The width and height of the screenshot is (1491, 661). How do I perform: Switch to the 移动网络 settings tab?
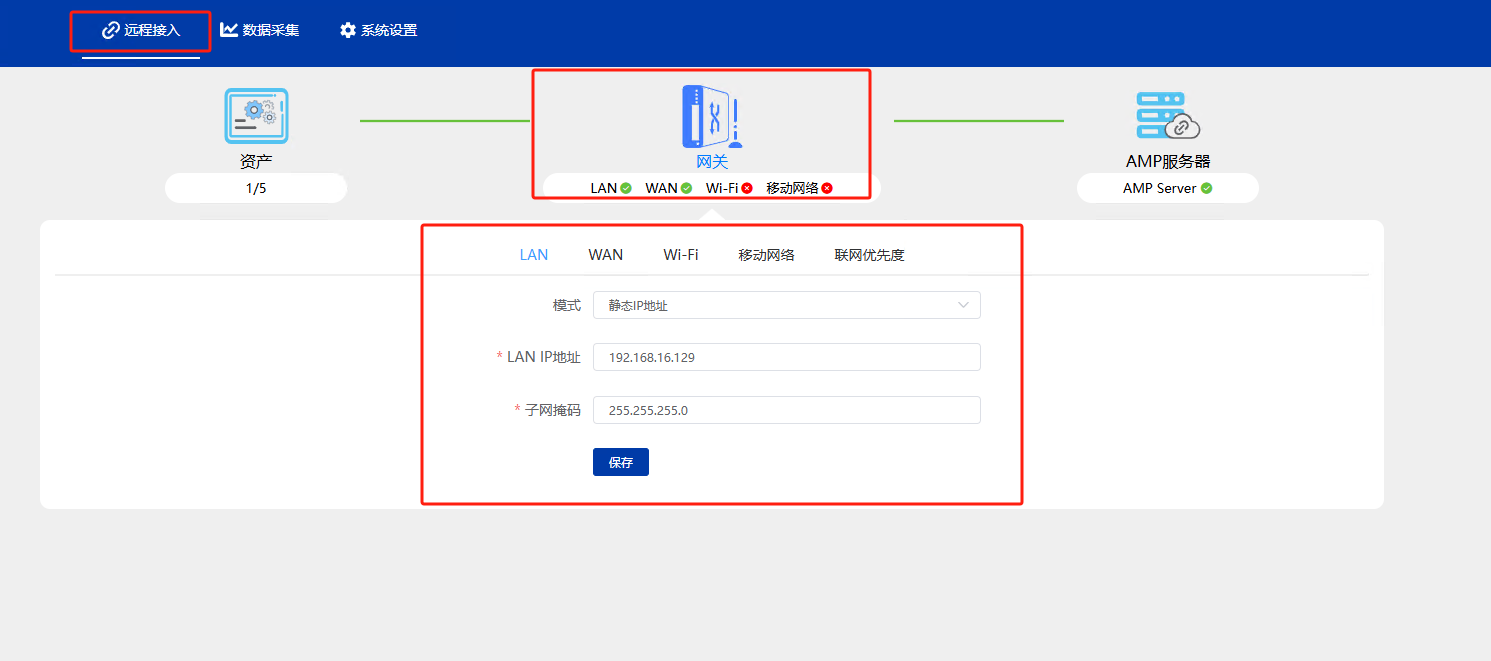pyautogui.click(x=767, y=255)
